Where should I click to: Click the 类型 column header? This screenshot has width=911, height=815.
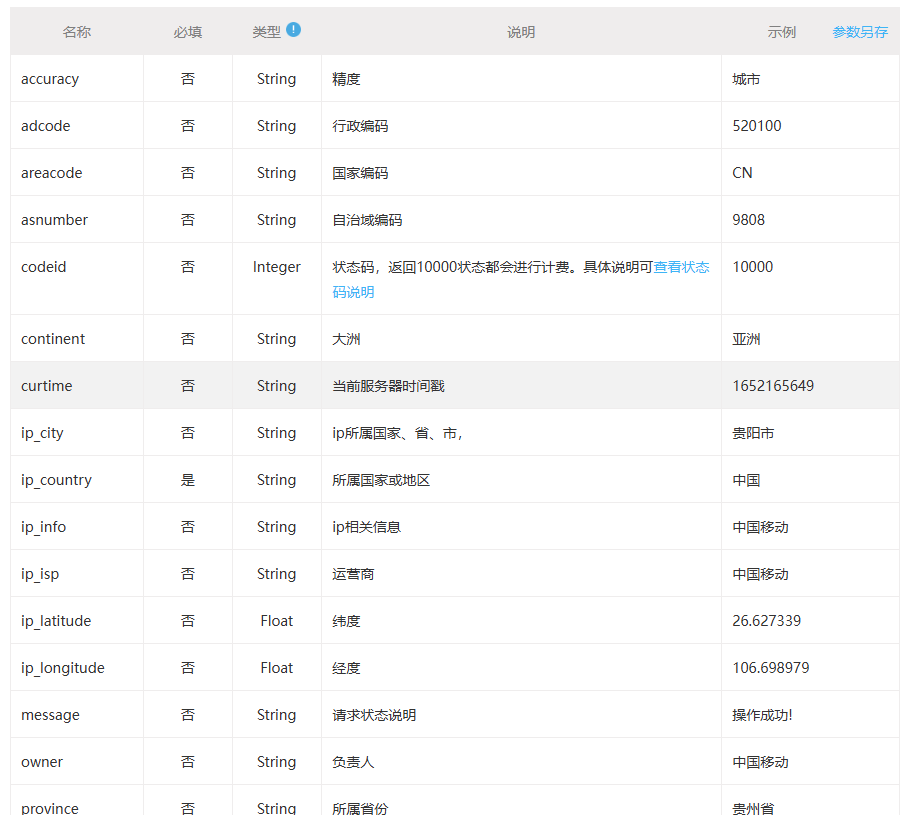pyautogui.click(x=267, y=33)
